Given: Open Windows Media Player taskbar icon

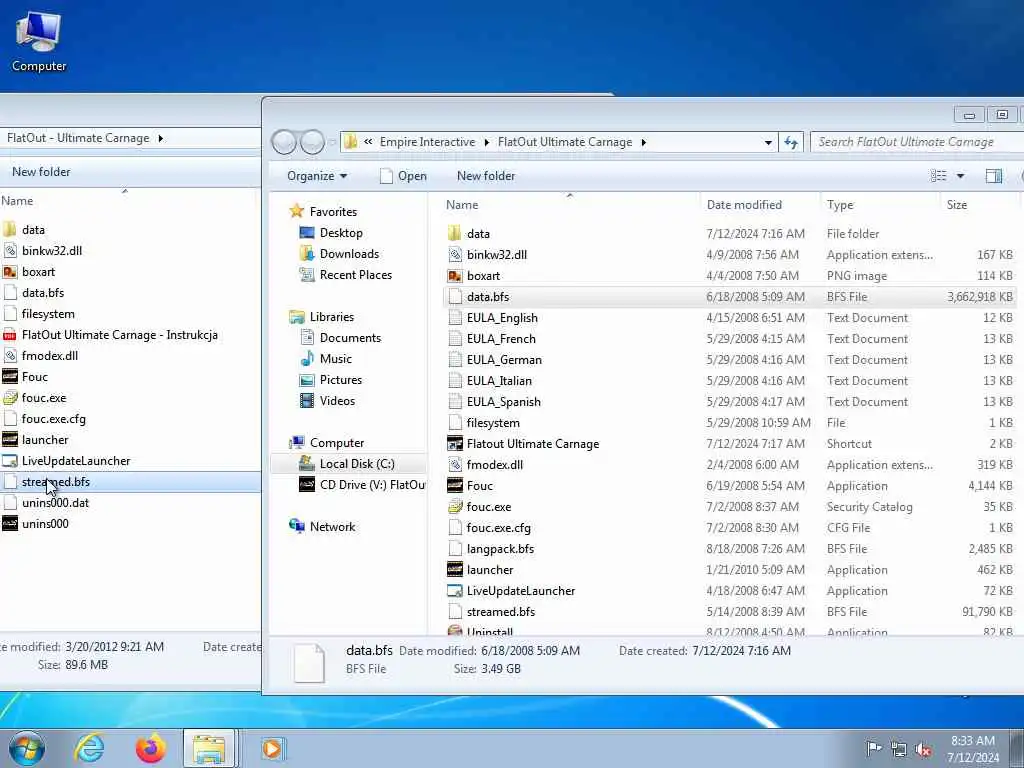Looking at the screenshot, I should (x=272, y=748).
